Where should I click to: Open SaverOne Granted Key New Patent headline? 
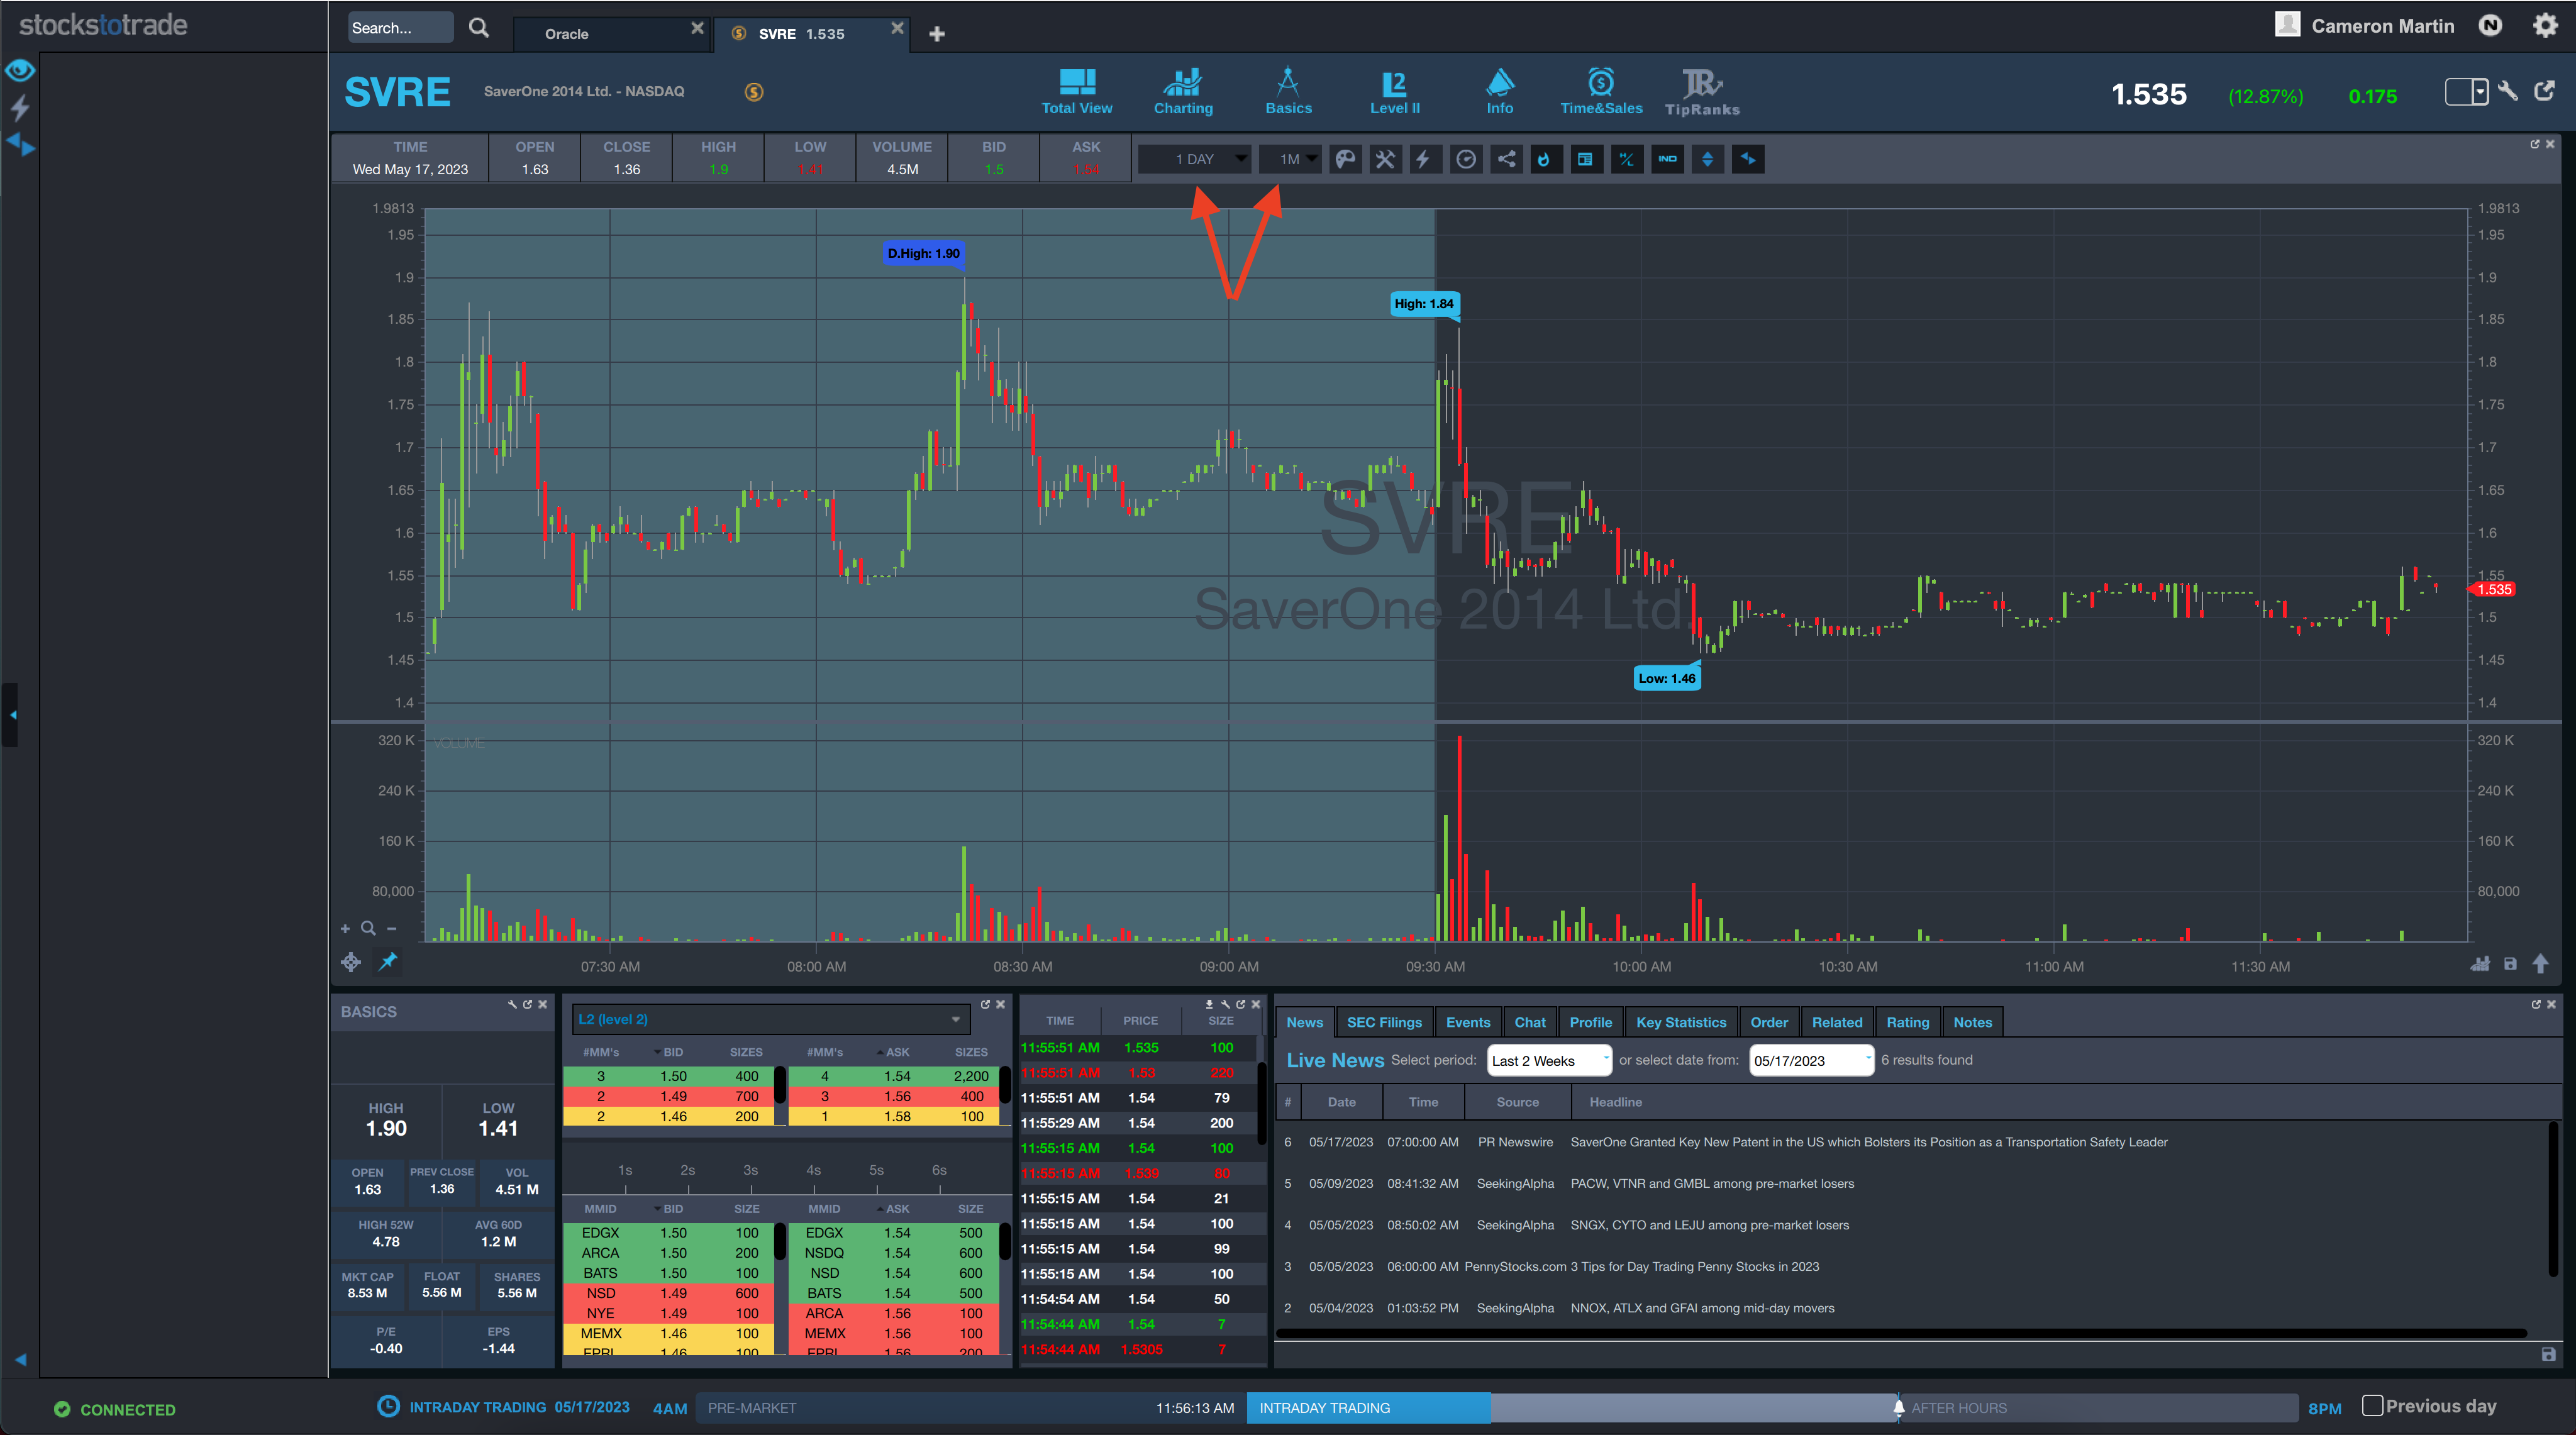pos(1868,1142)
